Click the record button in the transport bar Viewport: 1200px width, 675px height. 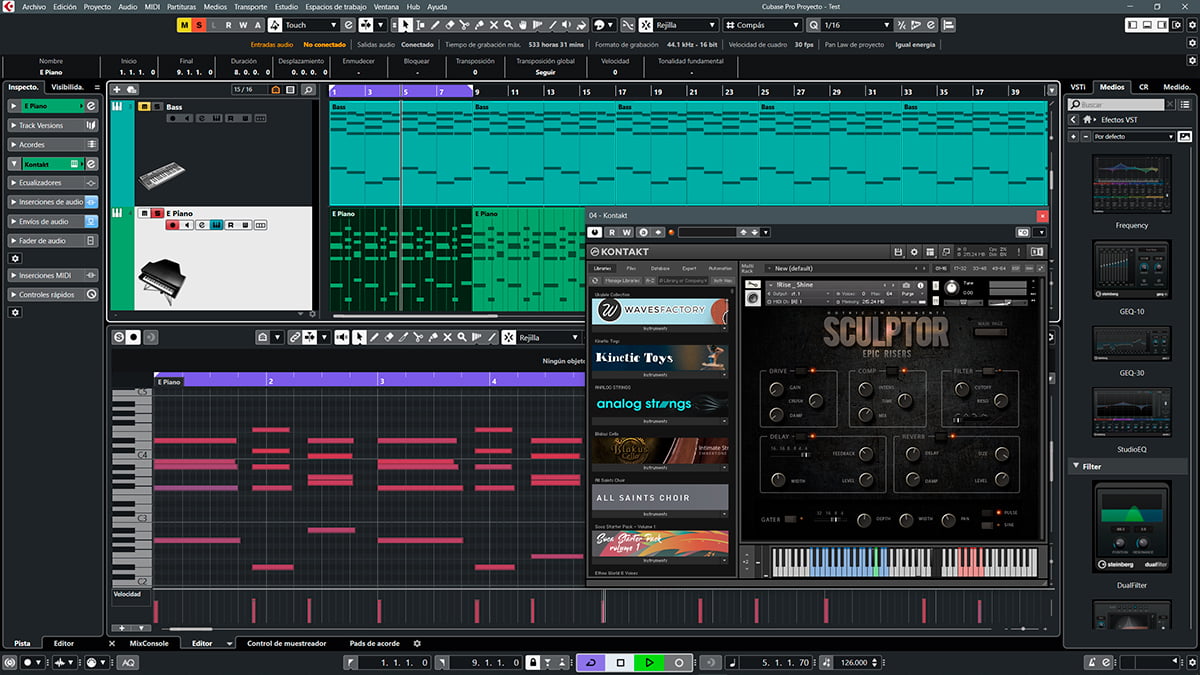click(679, 662)
